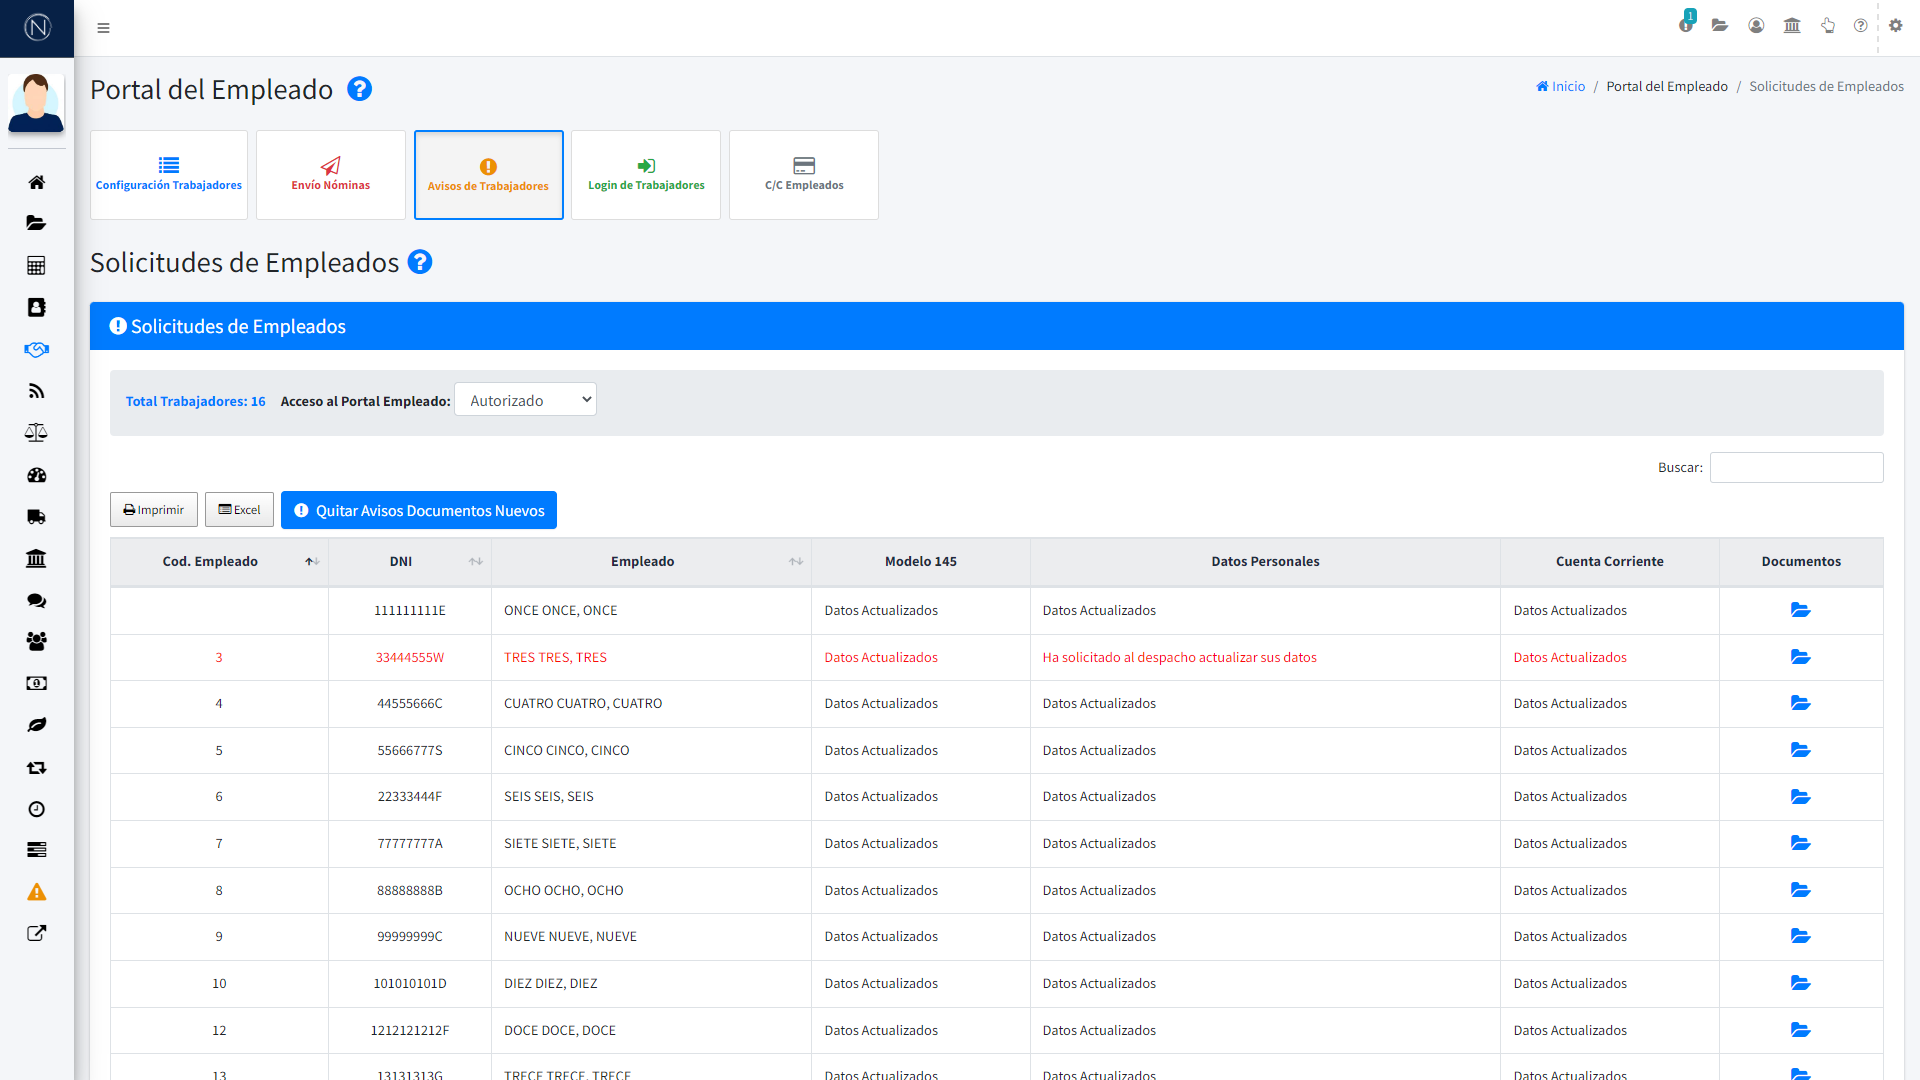Image resolution: width=1920 pixels, height=1080 pixels.
Task: Click the Inicio breadcrumb link
Action: [1561, 87]
